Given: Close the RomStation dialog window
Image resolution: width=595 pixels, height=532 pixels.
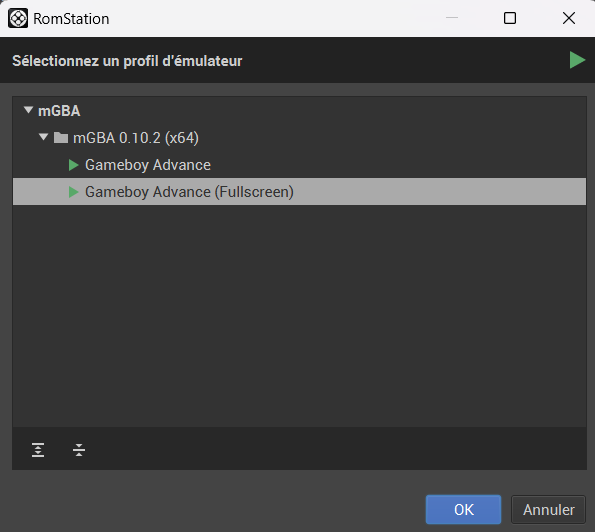Looking at the screenshot, I should point(569,18).
